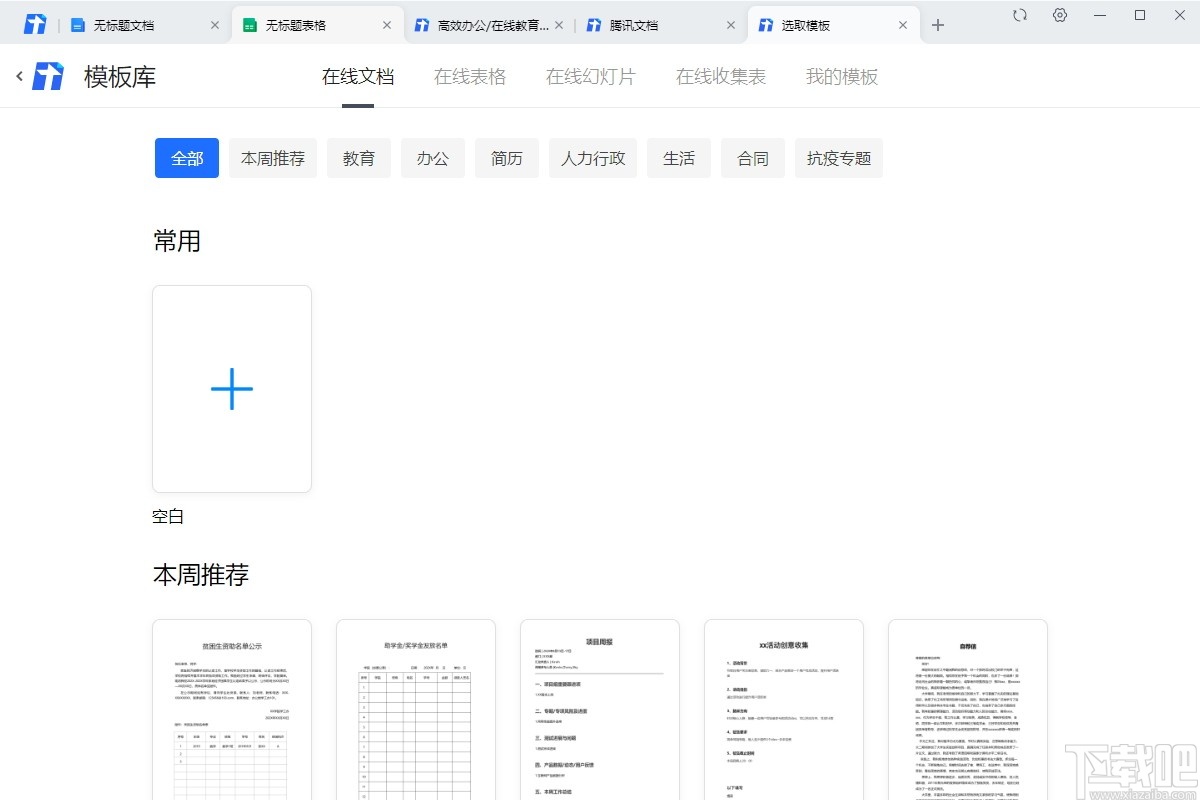Select the 合同 filter
Image resolution: width=1200 pixels, height=800 pixels.
(752, 157)
